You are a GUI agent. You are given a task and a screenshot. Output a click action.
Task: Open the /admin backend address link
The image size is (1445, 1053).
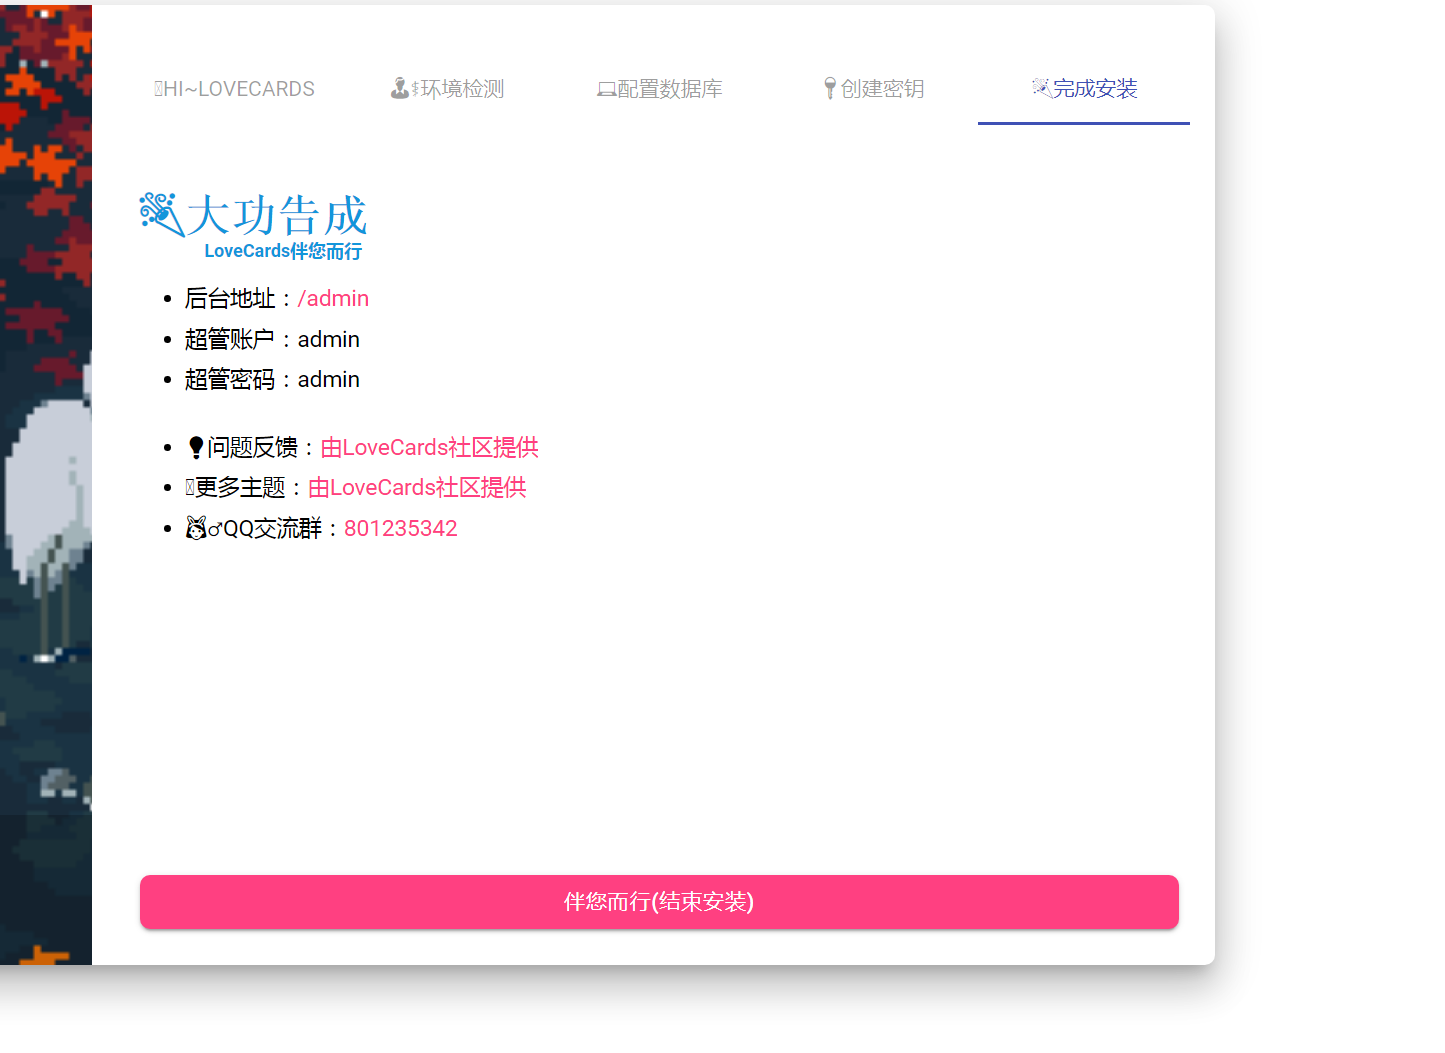[333, 299]
